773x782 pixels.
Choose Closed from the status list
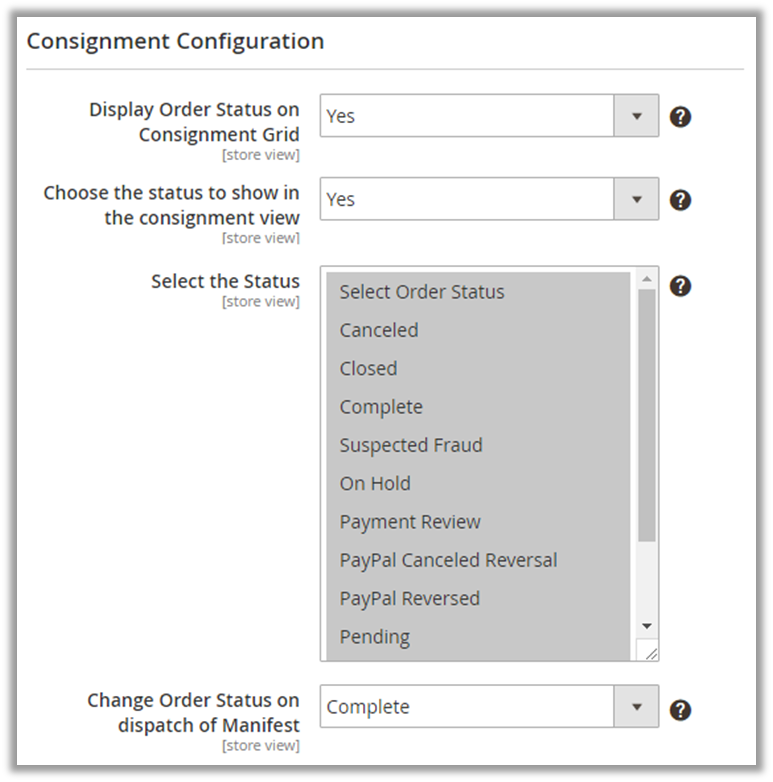[368, 368]
